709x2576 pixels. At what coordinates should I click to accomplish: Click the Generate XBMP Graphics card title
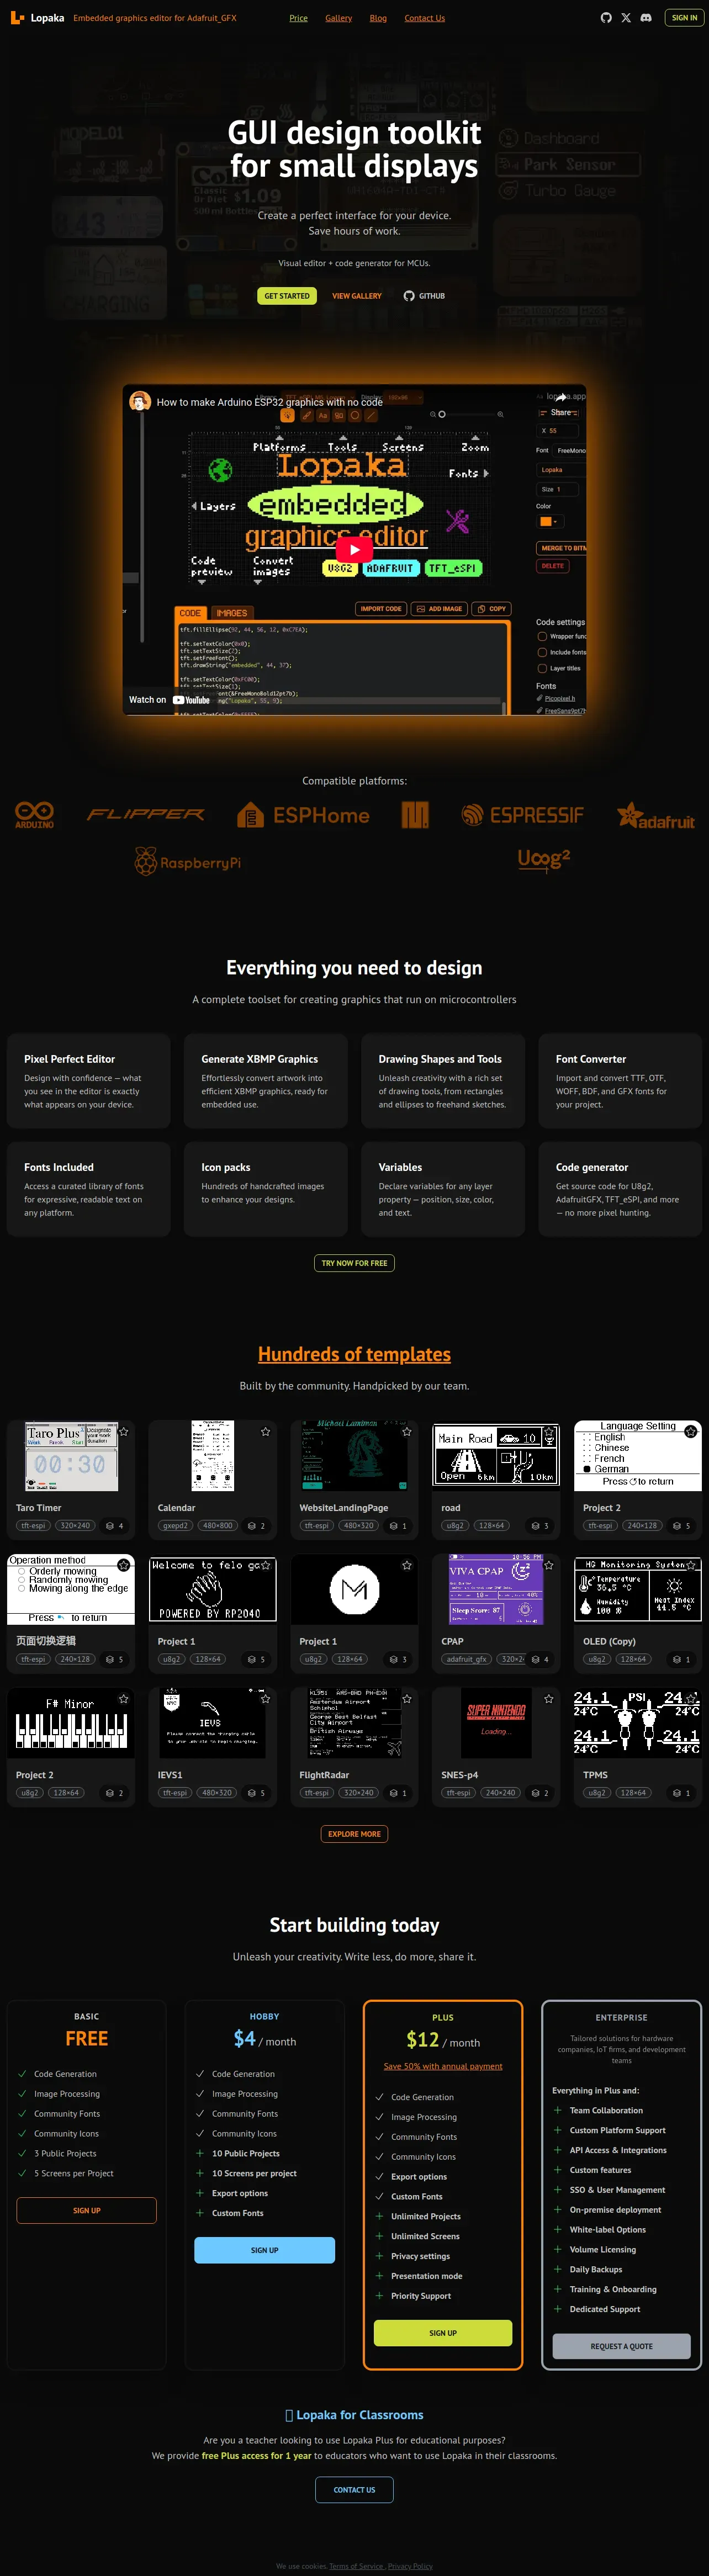260,1059
